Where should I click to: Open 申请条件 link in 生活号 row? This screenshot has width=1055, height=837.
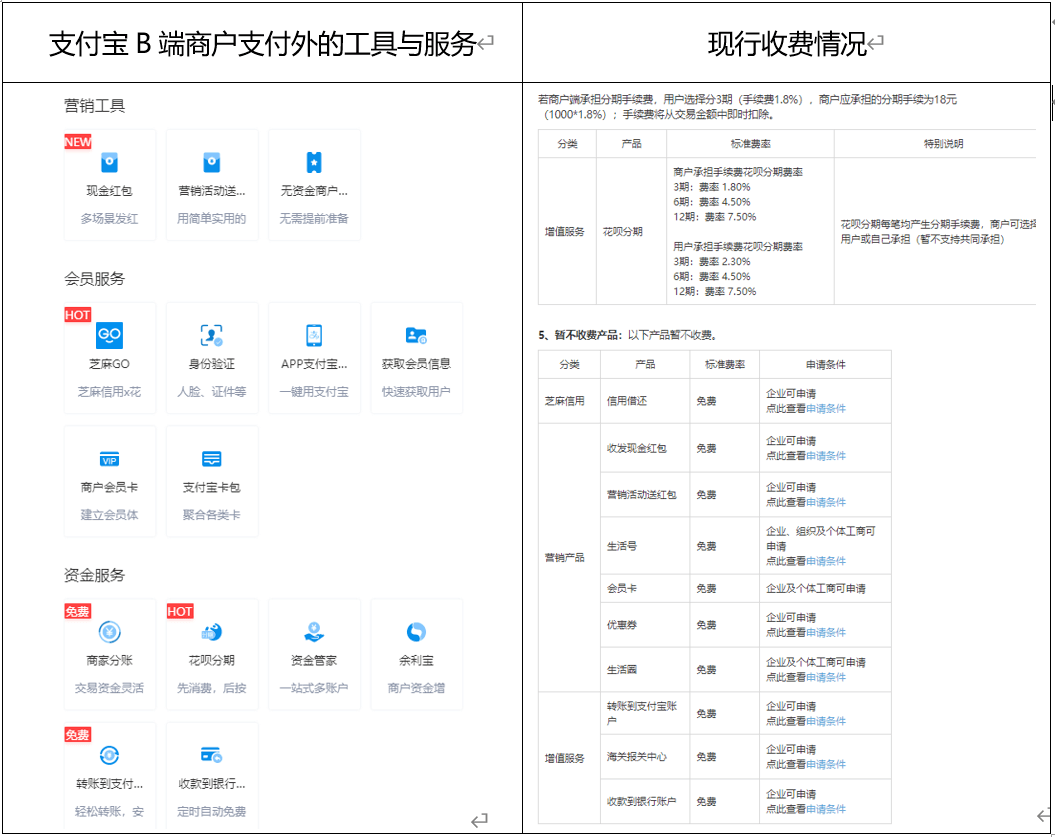826,561
